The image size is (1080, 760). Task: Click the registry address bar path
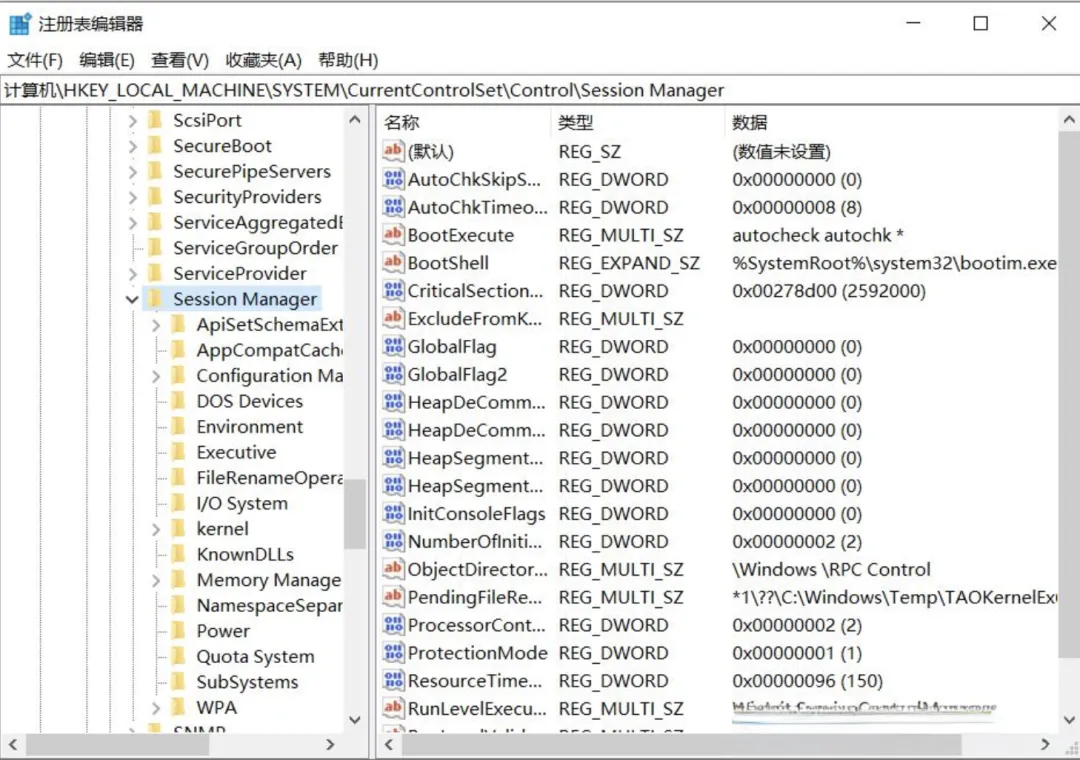[364, 90]
